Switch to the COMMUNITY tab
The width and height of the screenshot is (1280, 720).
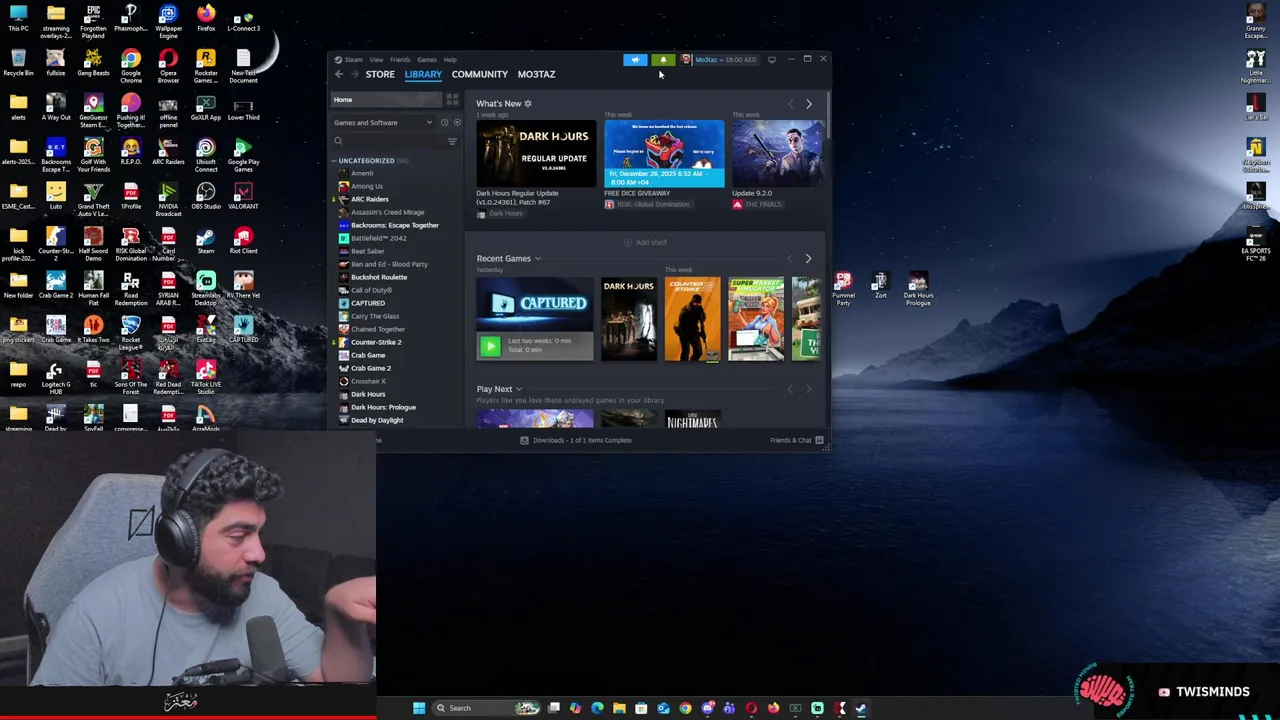[x=480, y=74]
